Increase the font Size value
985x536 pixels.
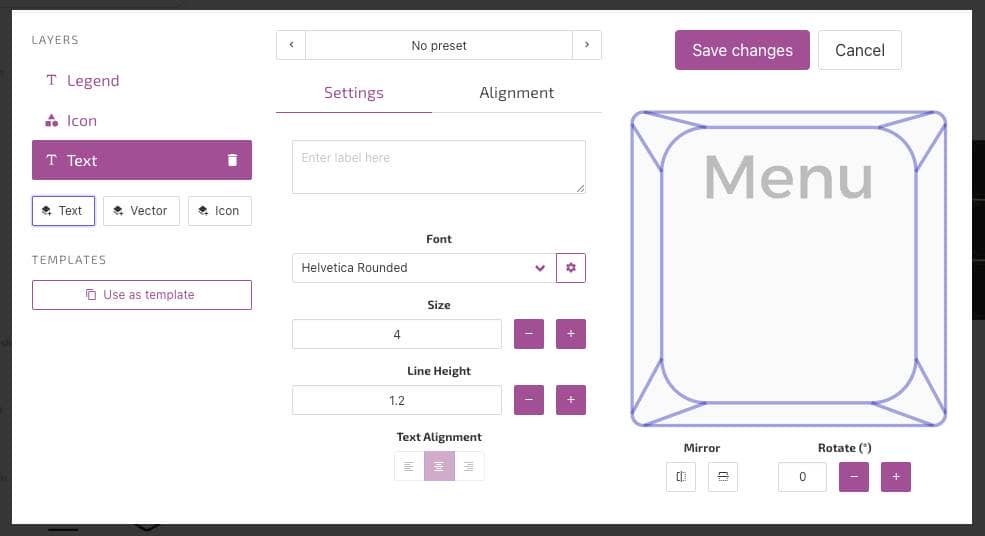570,334
